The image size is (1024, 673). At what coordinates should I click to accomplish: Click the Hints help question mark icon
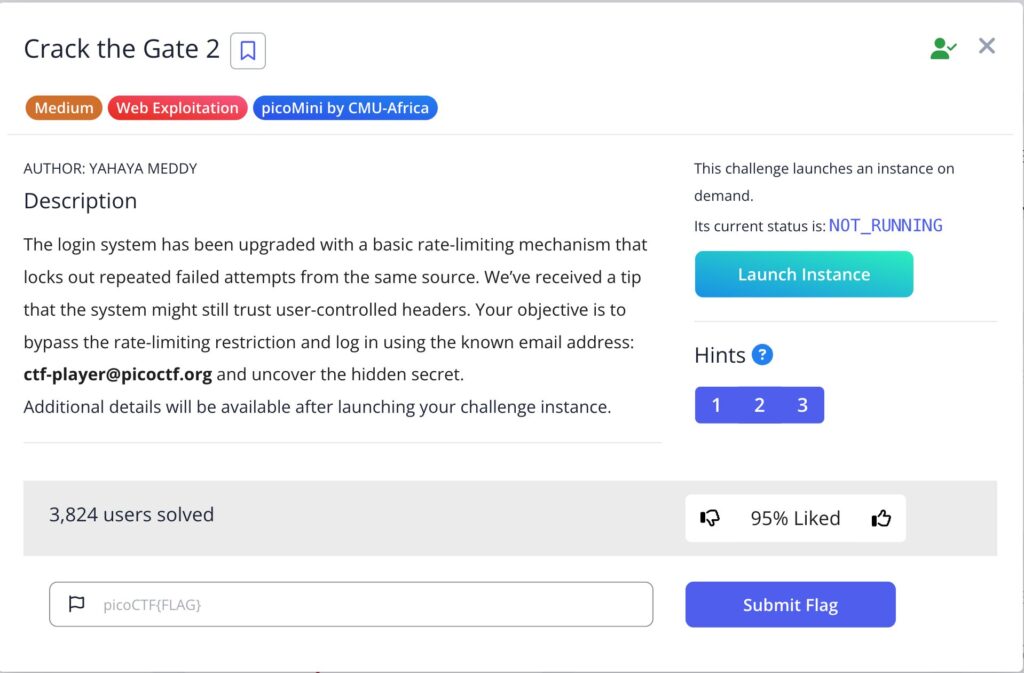point(762,354)
